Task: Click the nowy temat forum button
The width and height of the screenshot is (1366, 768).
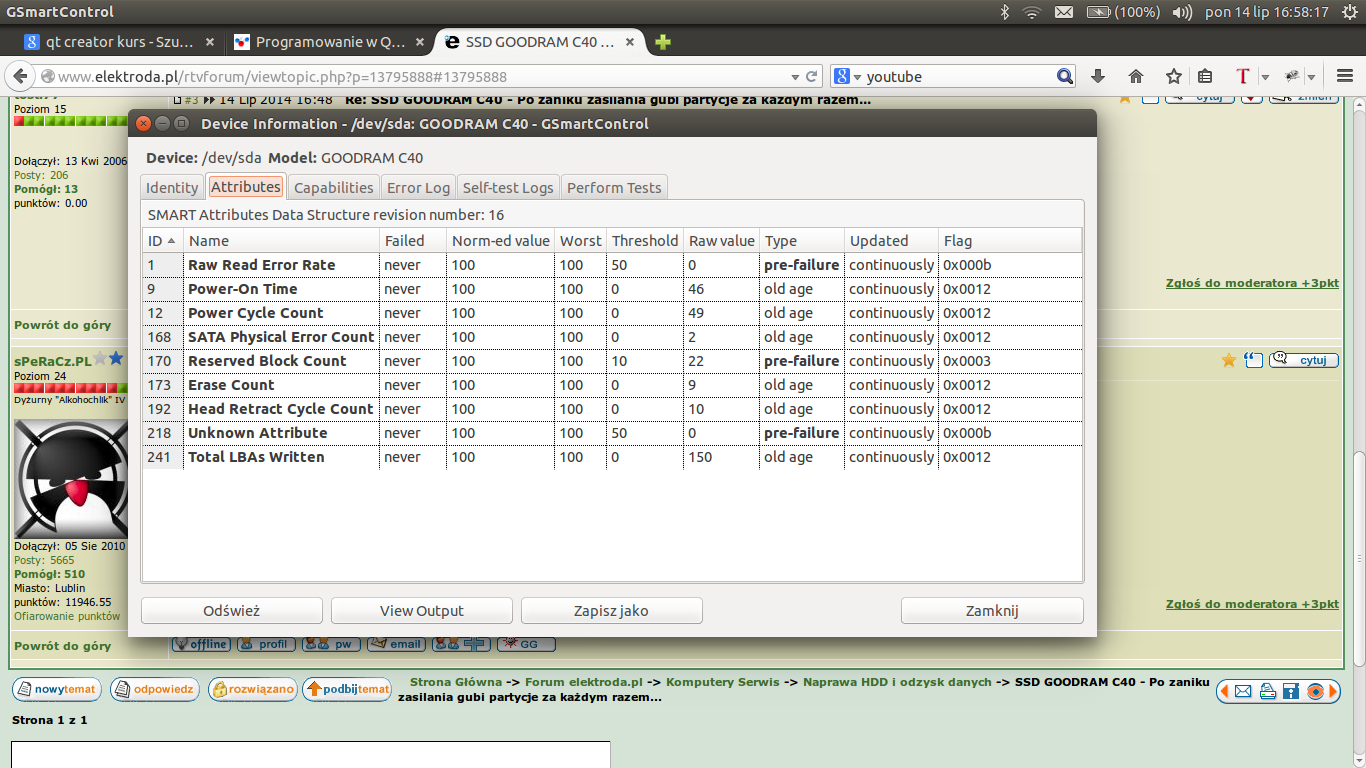Action: coord(57,689)
